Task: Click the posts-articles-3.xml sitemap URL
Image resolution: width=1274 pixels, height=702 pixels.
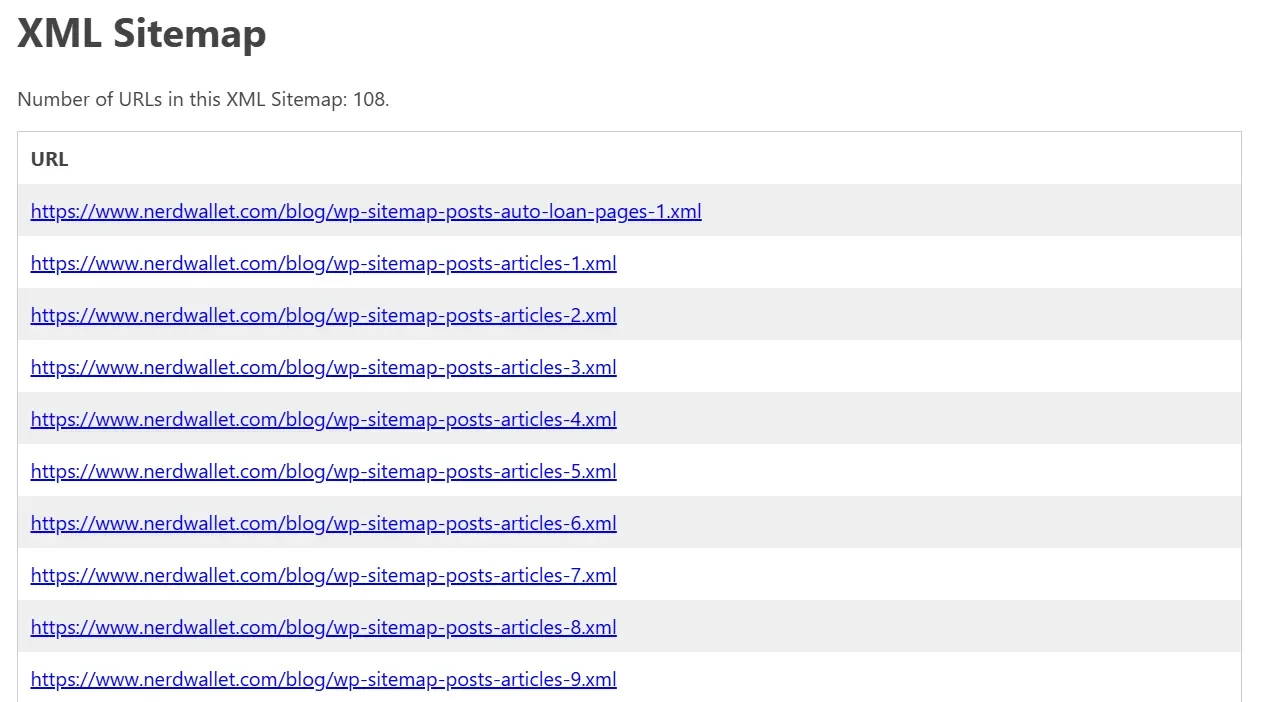Action: tap(323, 367)
